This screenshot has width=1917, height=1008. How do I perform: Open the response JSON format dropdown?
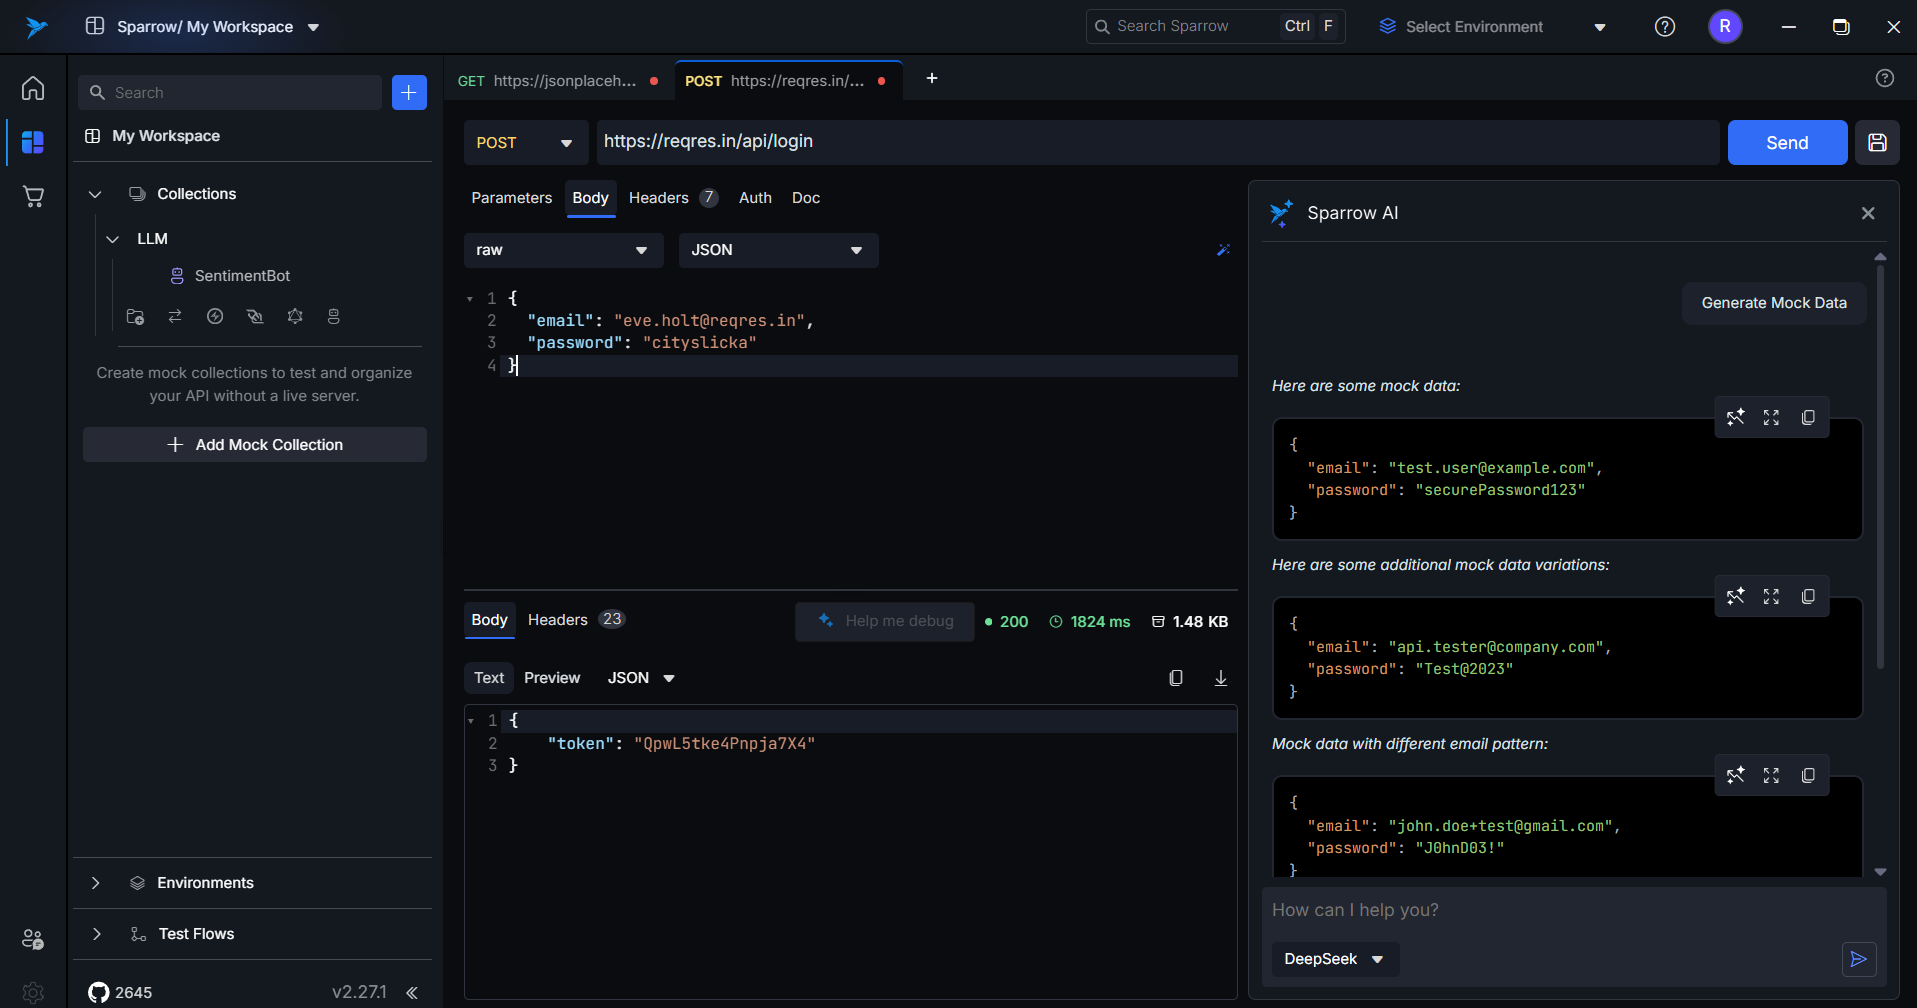click(x=641, y=678)
